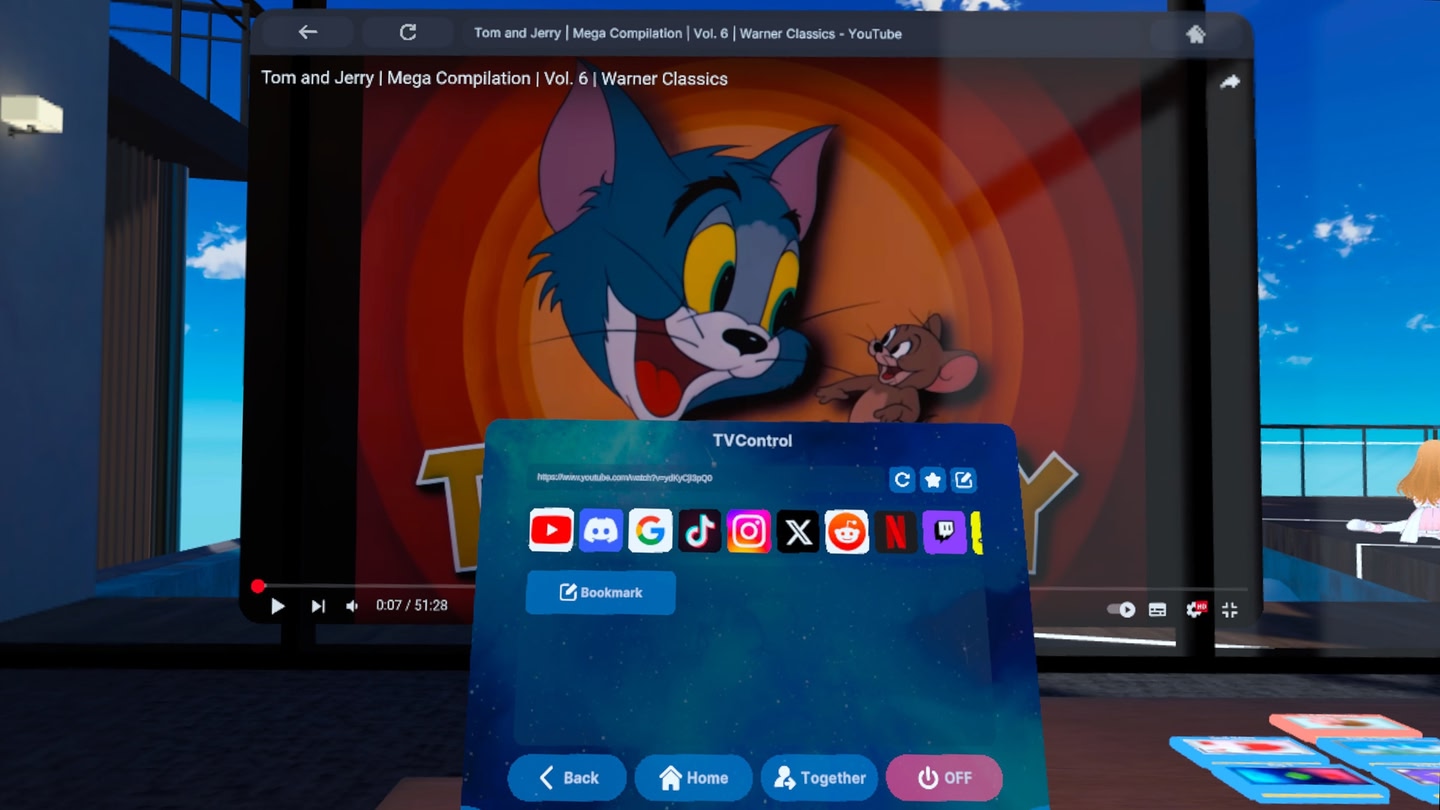Open the video quality settings gear
Screen dimensions: 1440x810
[1194, 609]
